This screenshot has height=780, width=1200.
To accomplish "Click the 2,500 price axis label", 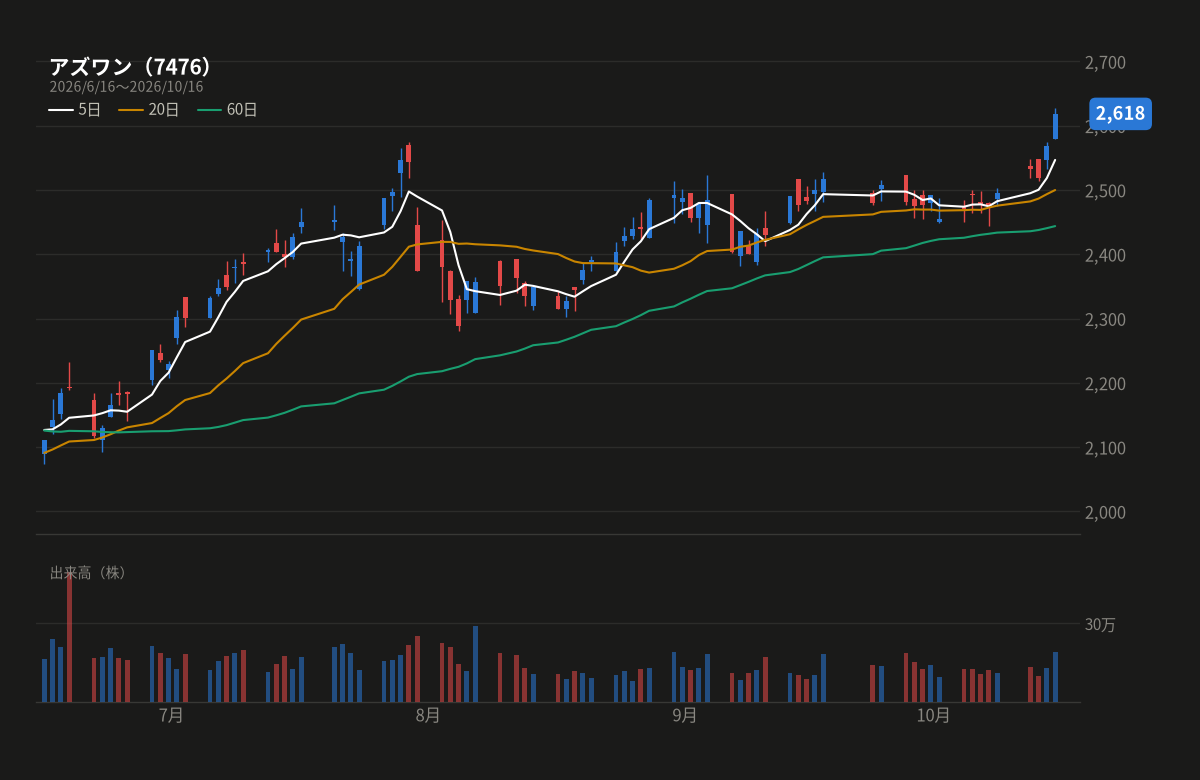I will point(1105,191).
